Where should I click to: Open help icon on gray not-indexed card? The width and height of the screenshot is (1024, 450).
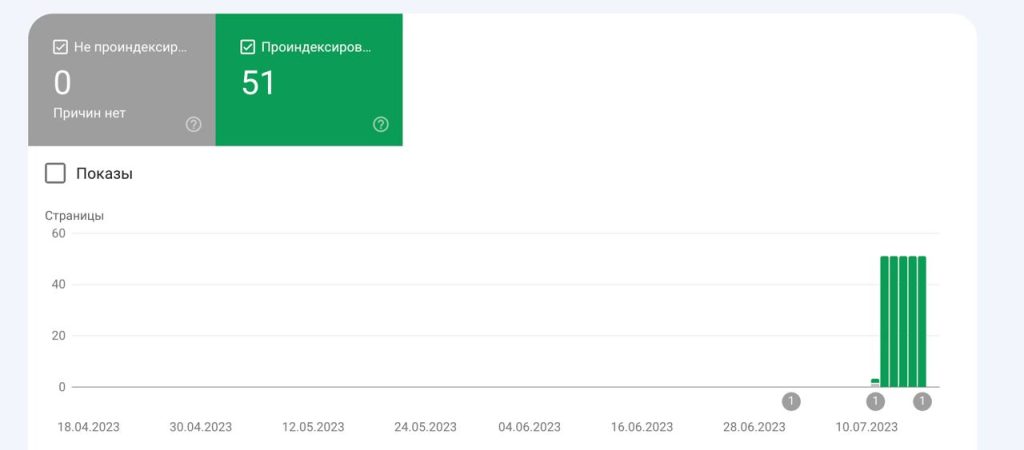click(193, 124)
